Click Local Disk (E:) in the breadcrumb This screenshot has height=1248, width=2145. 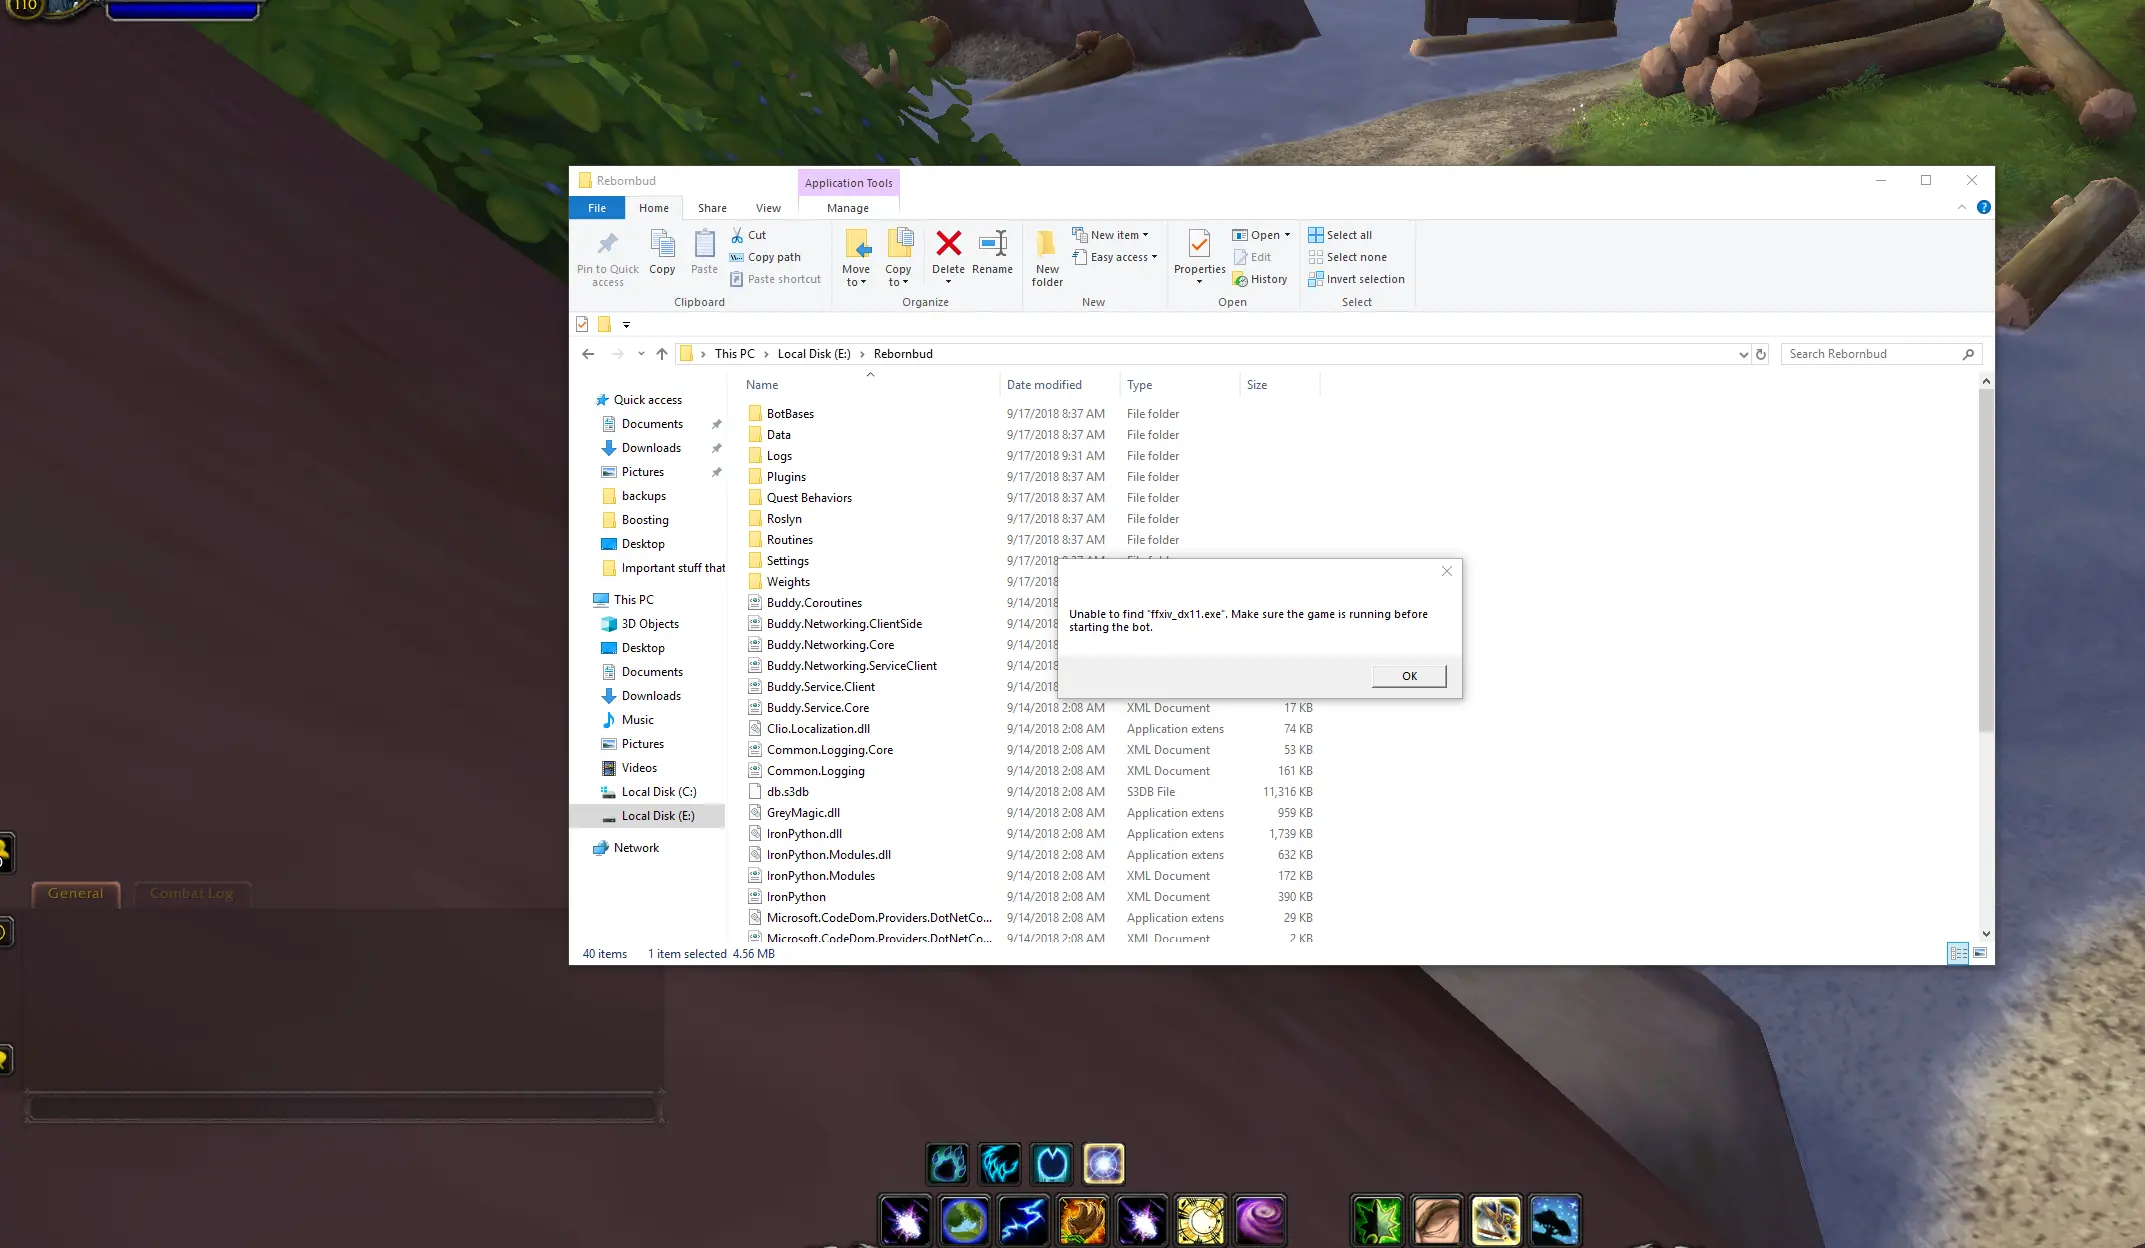814,354
